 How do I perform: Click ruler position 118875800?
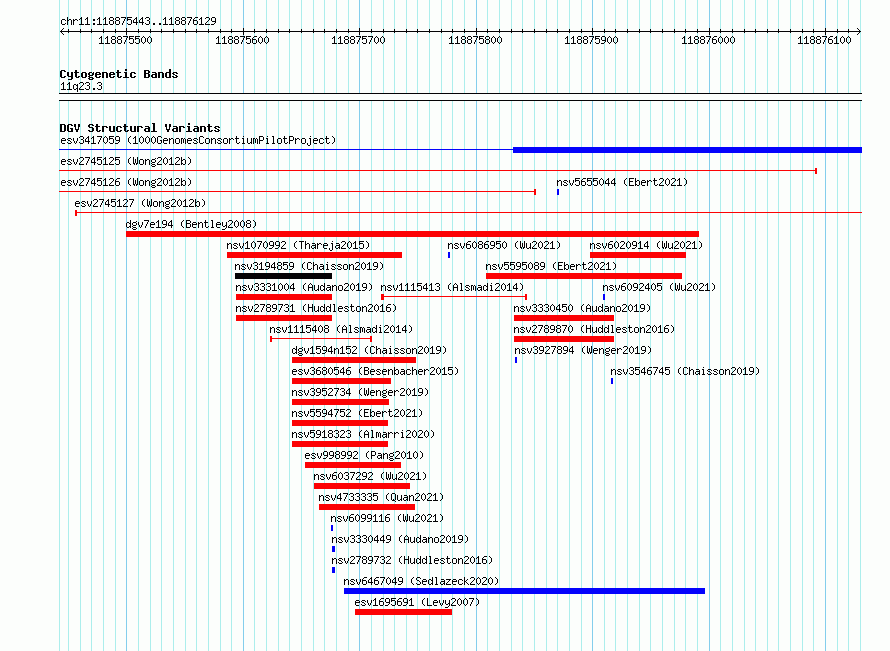[475, 40]
